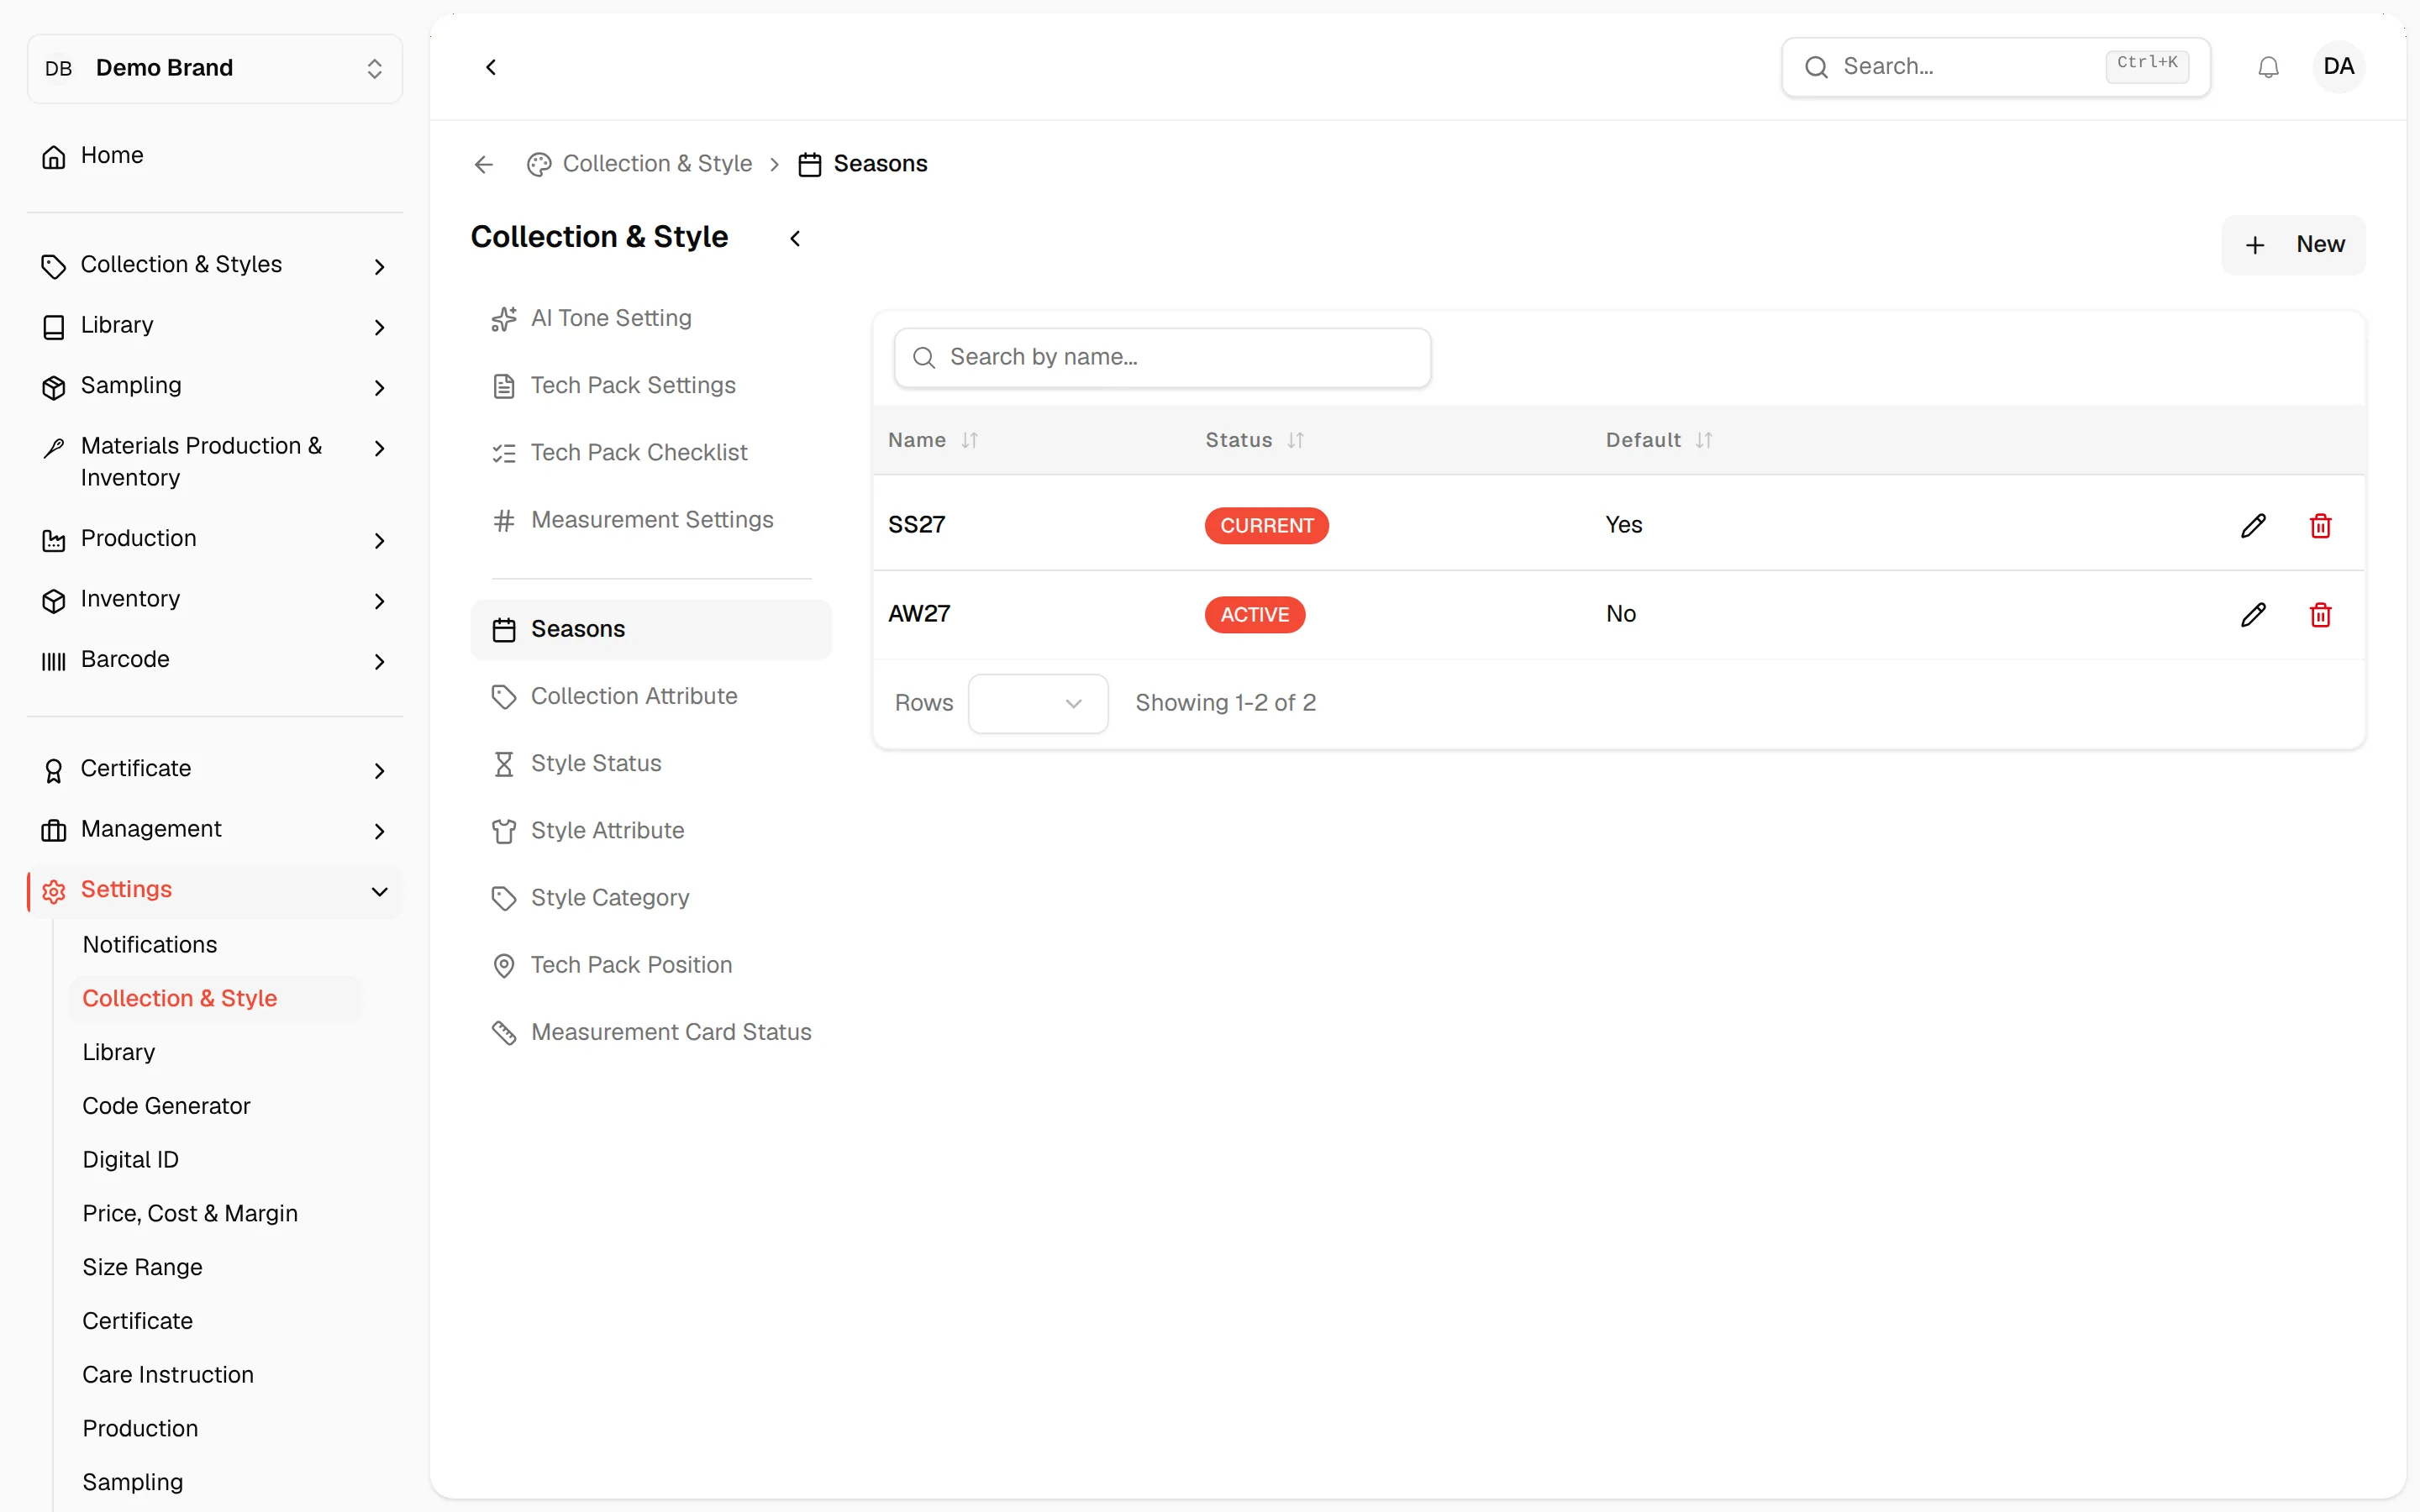Click the Search by name field
The image size is (2420, 1512).
(x=1162, y=358)
